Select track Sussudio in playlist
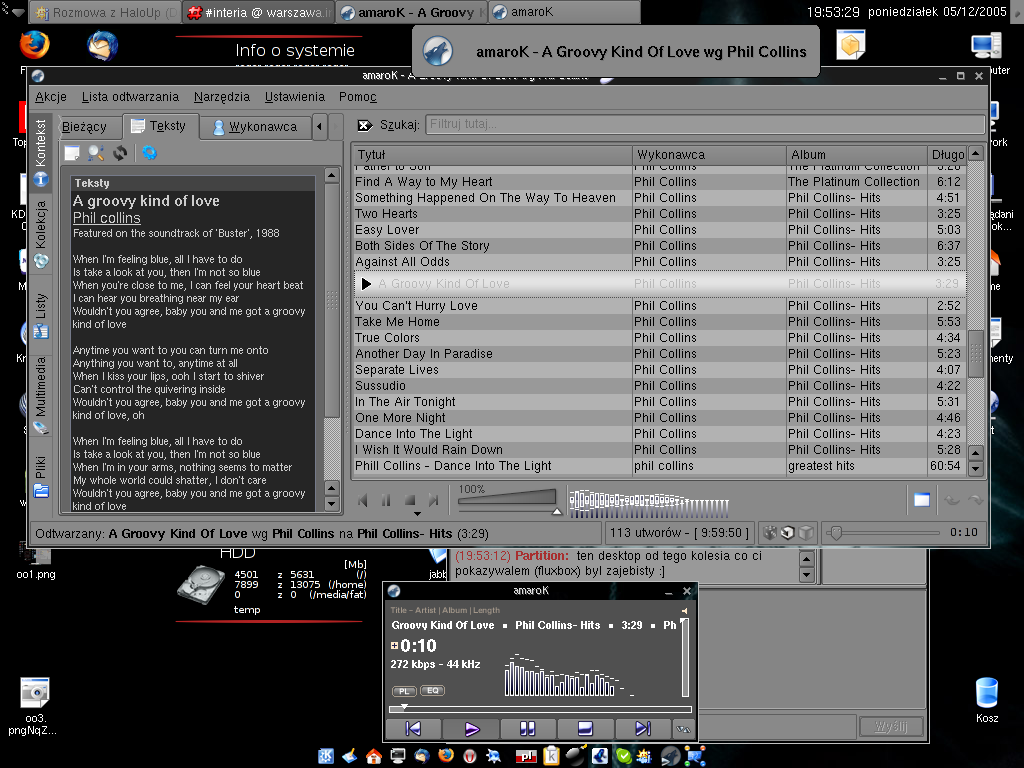This screenshot has width=1024, height=768. point(660,385)
